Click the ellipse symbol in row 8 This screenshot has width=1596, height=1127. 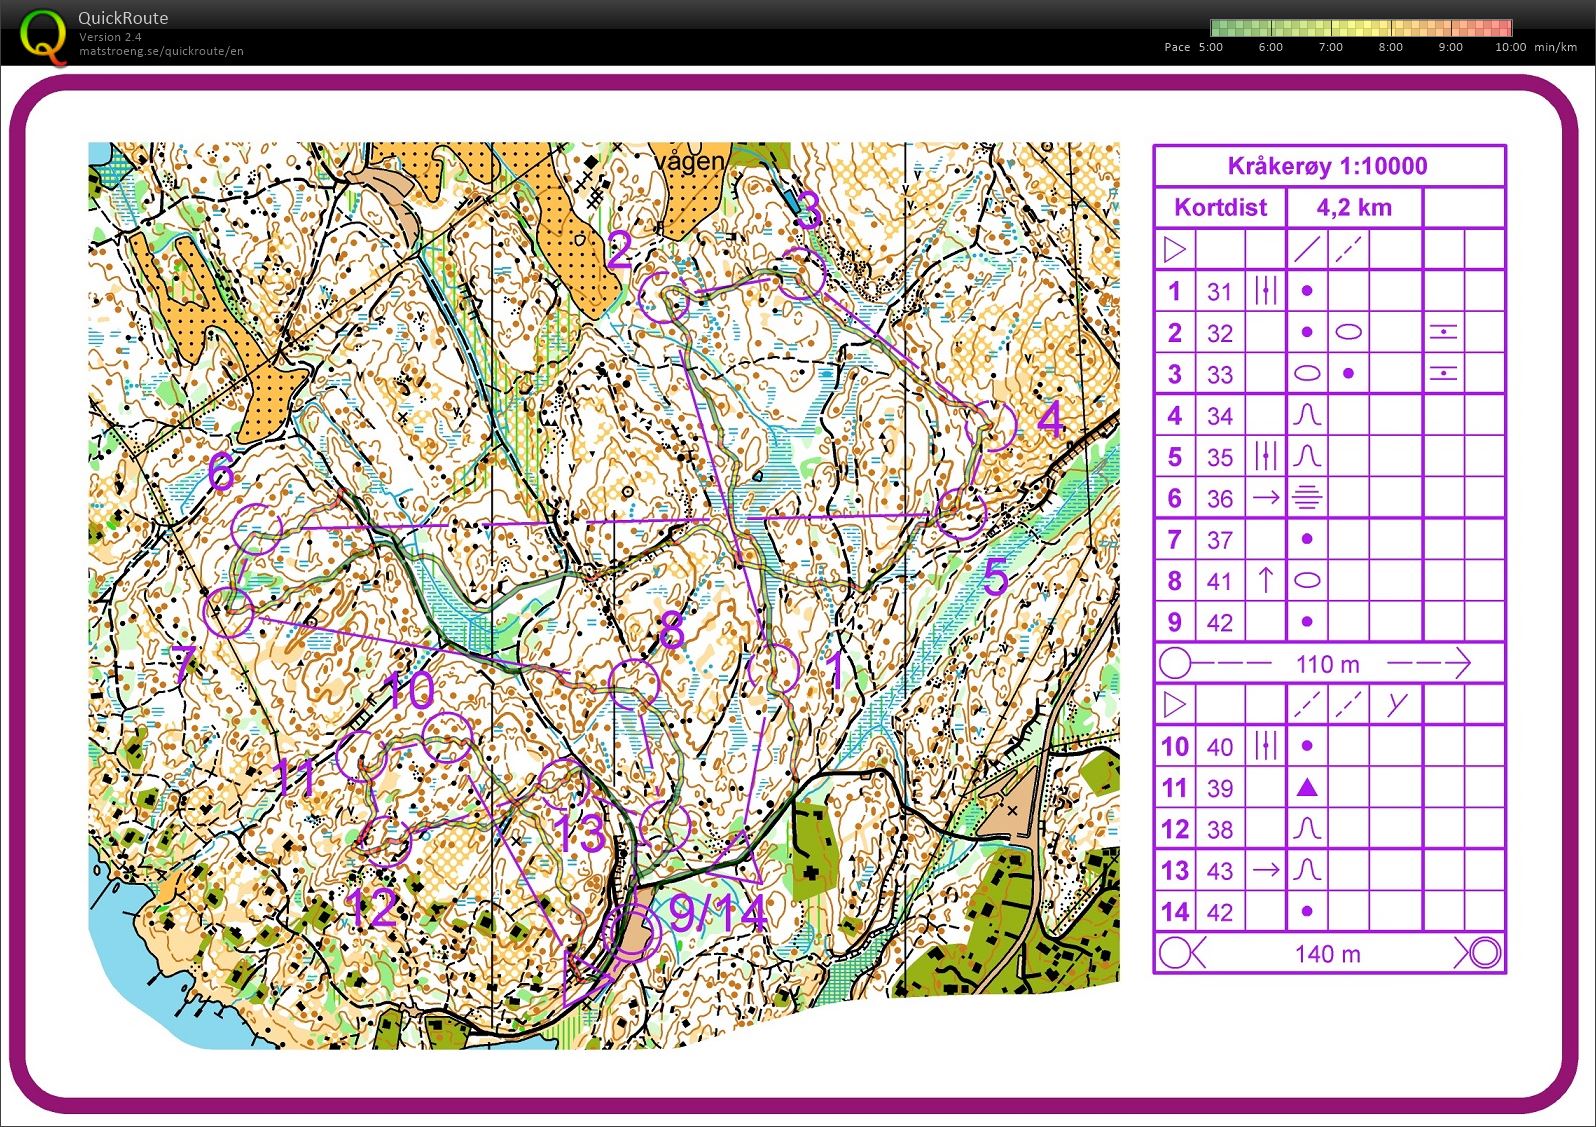click(x=1306, y=580)
